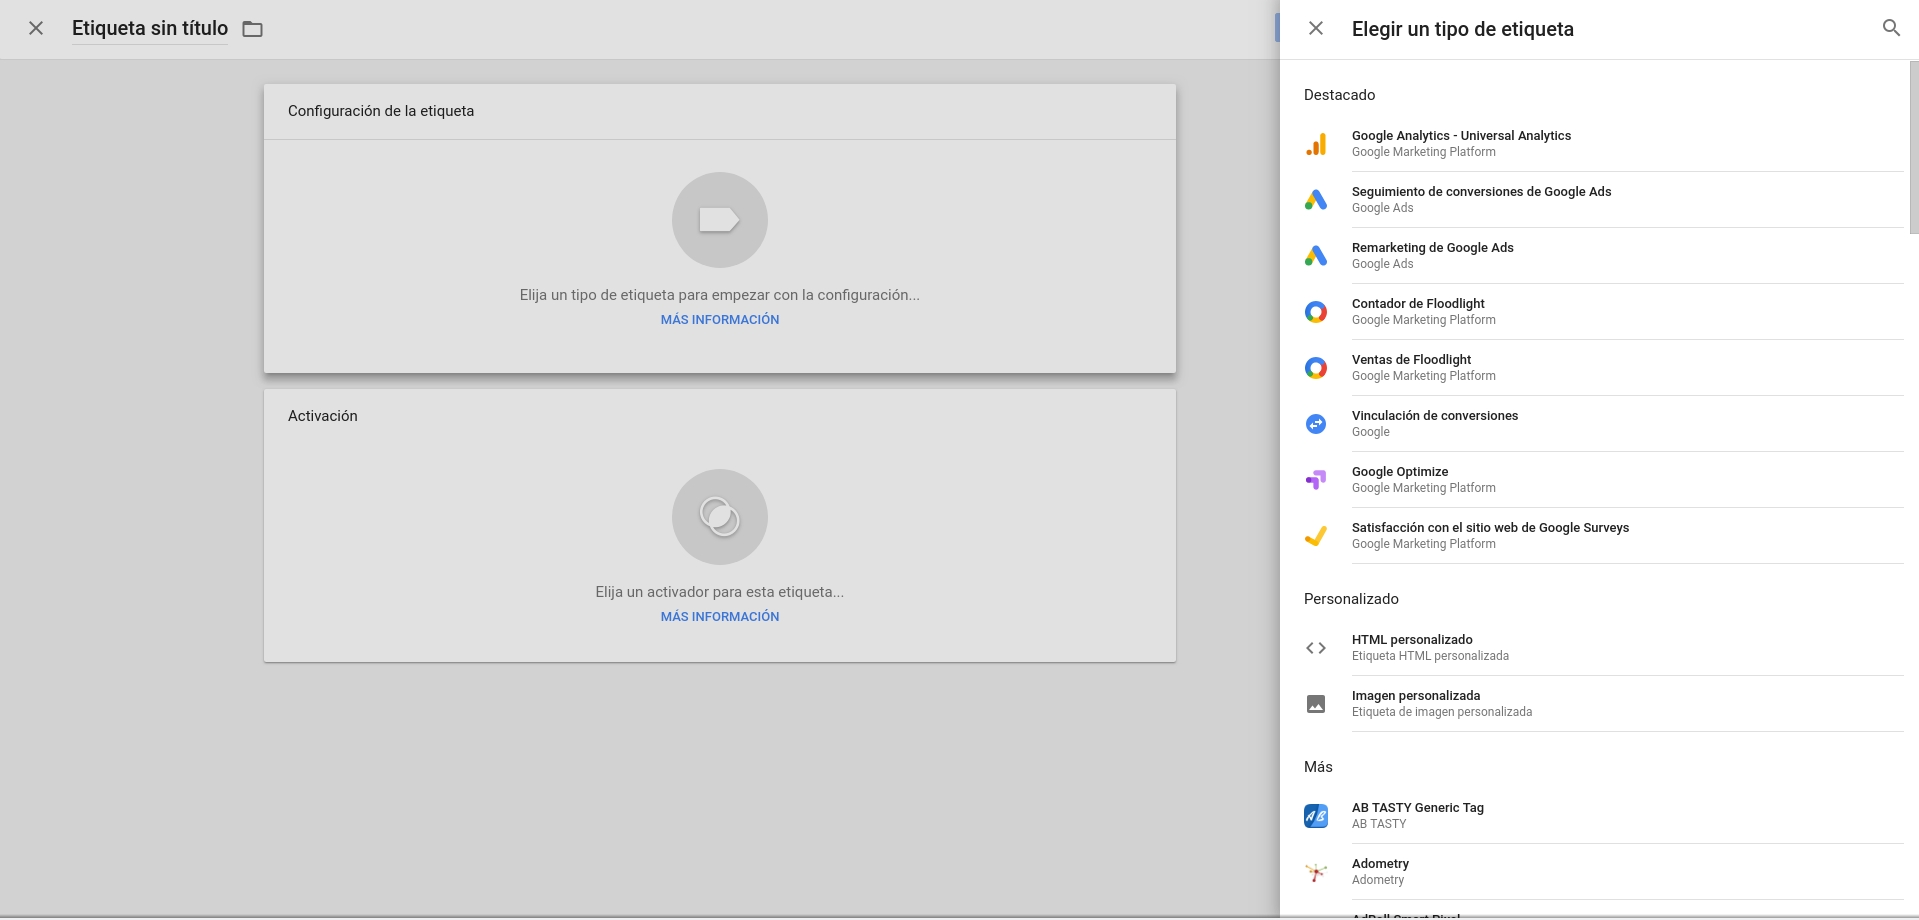
Task: Search tag types with the magnifier icon
Action: [1890, 28]
